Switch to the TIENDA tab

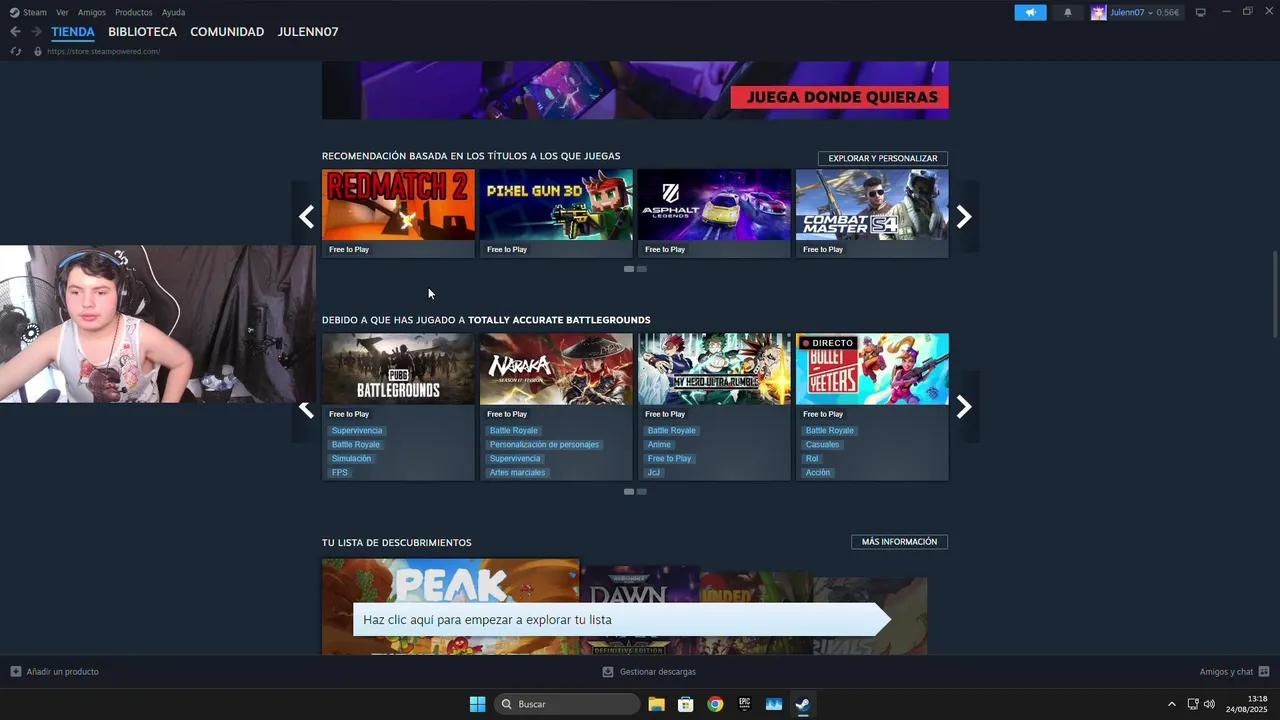pos(73,32)
